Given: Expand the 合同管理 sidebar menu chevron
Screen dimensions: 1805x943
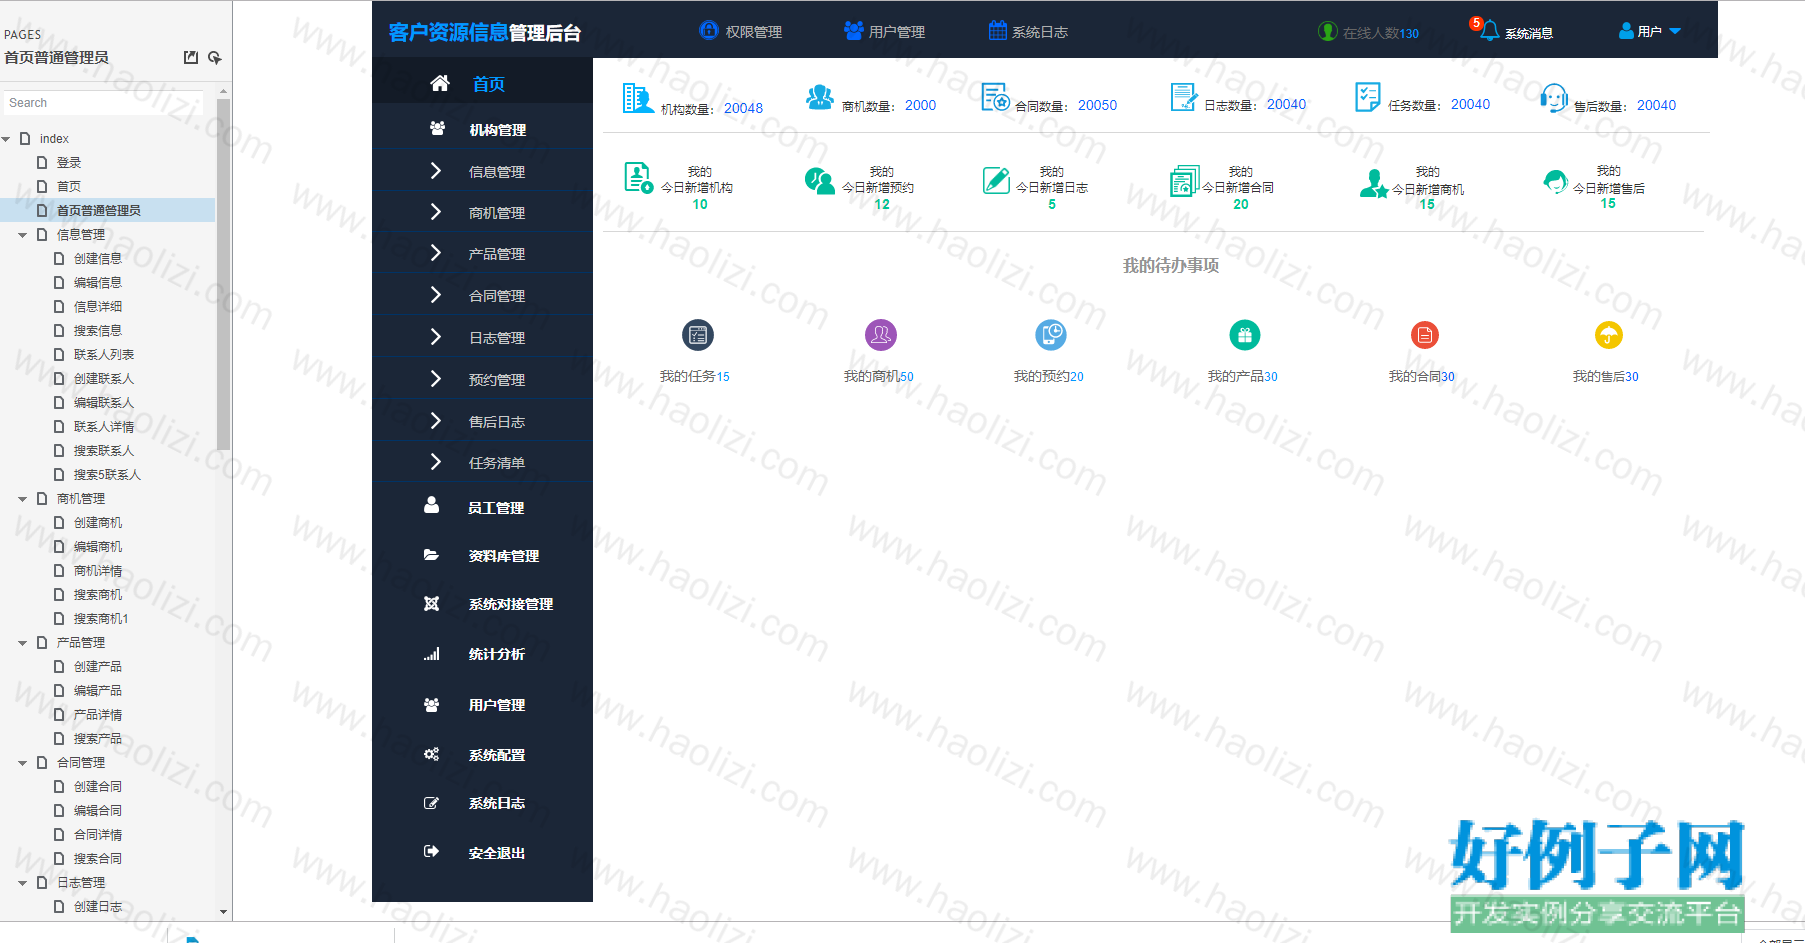Looking at the screenshot, I should click(436, 295).
